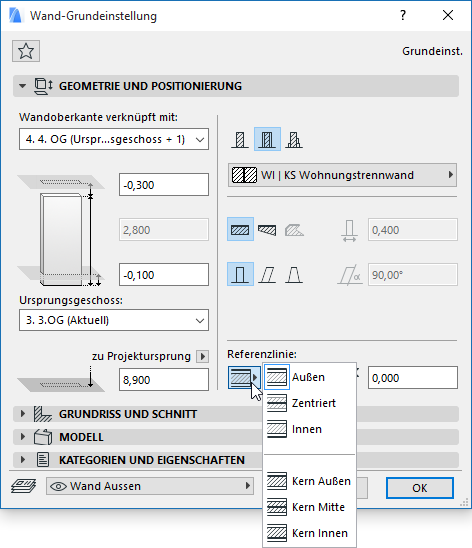Click the Geometrie und Positionierung section icon
The width and height of the screenshot is (472, 548).
[x=43, y=86]
